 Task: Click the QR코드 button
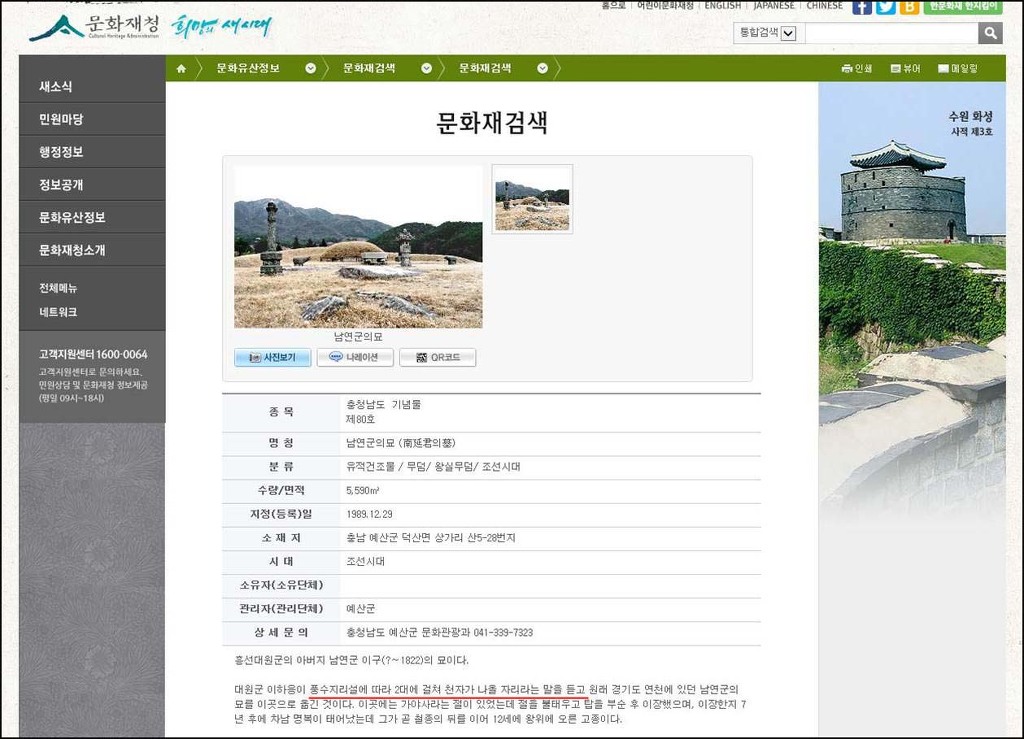[438, 357]
